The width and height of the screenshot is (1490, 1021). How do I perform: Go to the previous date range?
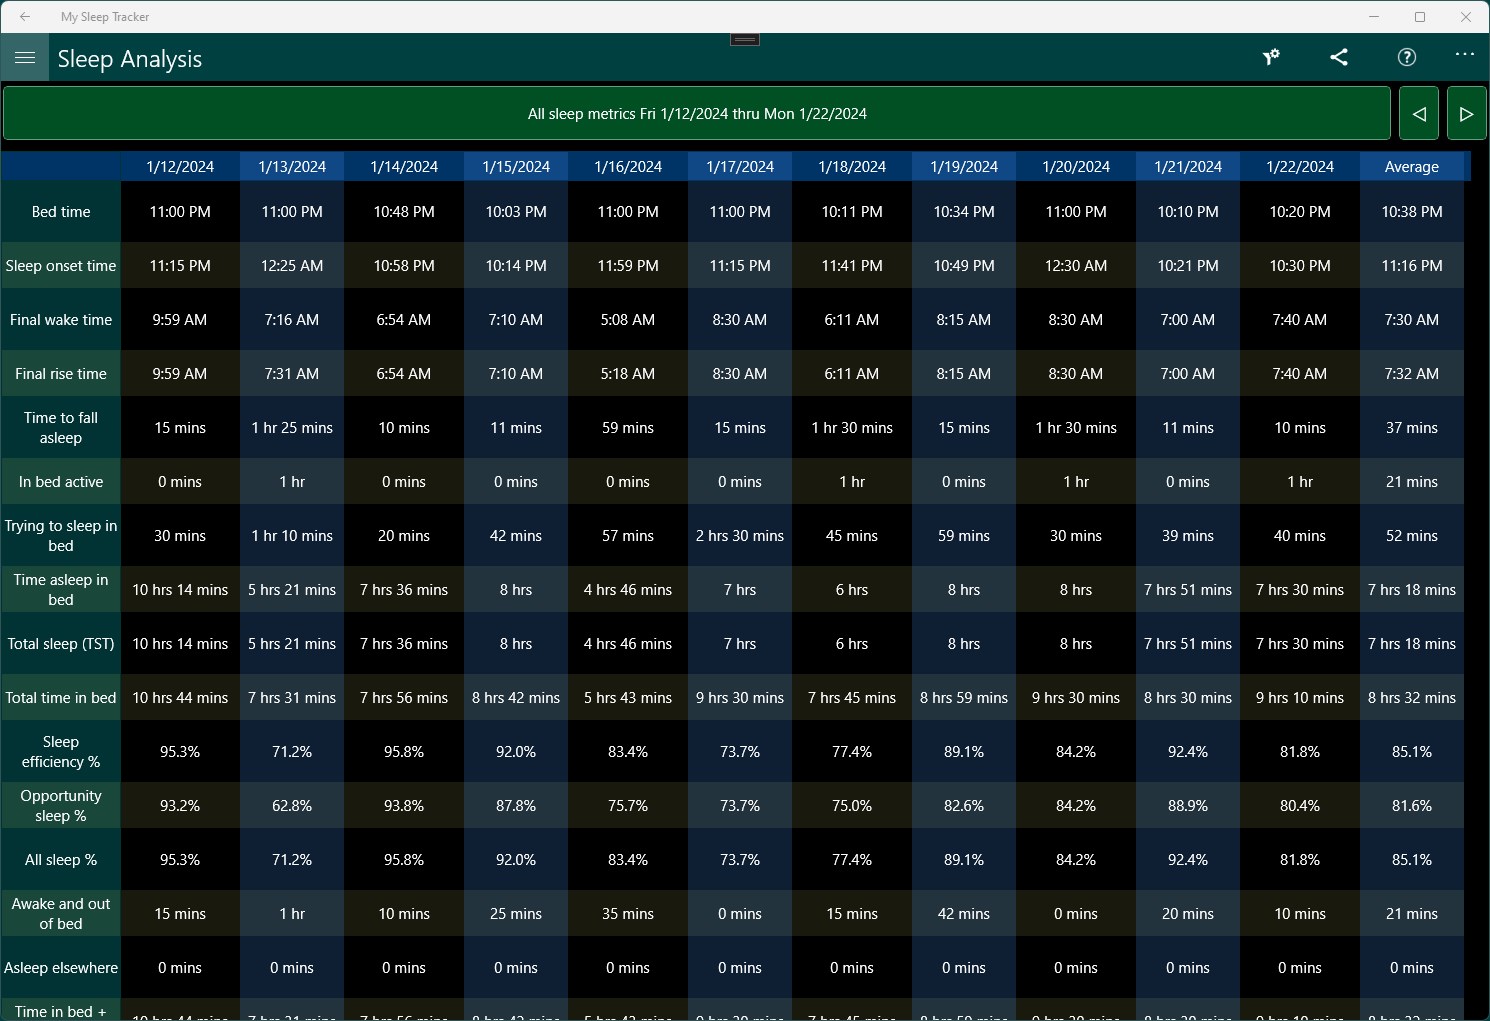tap(1419, 113)
